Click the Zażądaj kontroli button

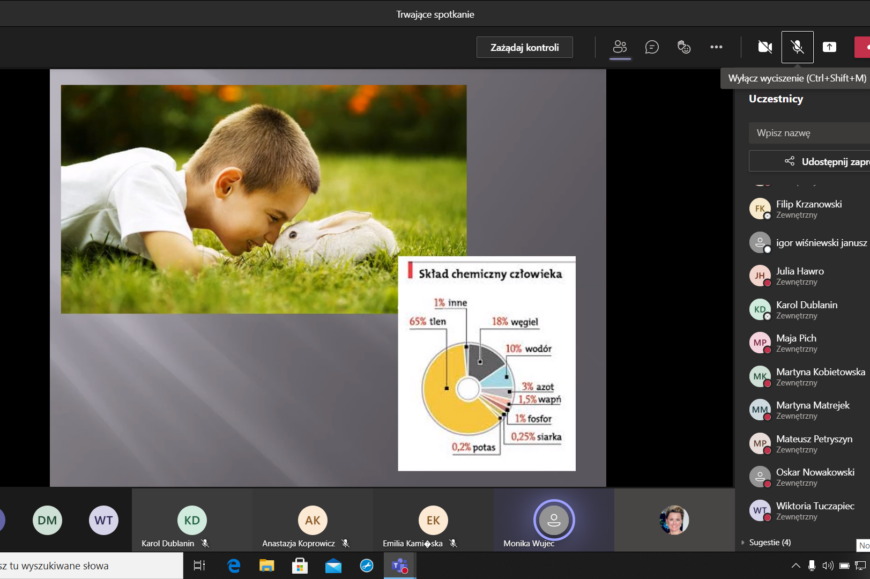pyautogui.click(x=524, y=47)
